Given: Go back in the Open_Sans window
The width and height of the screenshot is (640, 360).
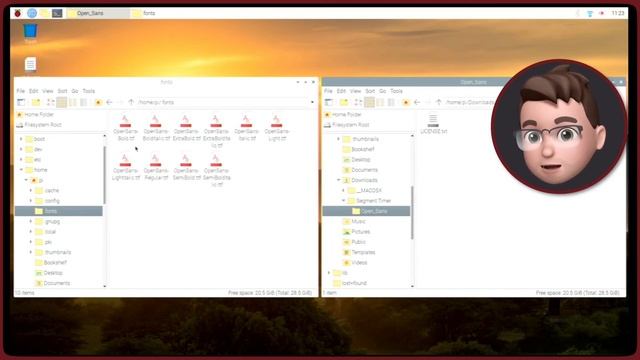Looking at the screenshot, I should click(417, 102).
